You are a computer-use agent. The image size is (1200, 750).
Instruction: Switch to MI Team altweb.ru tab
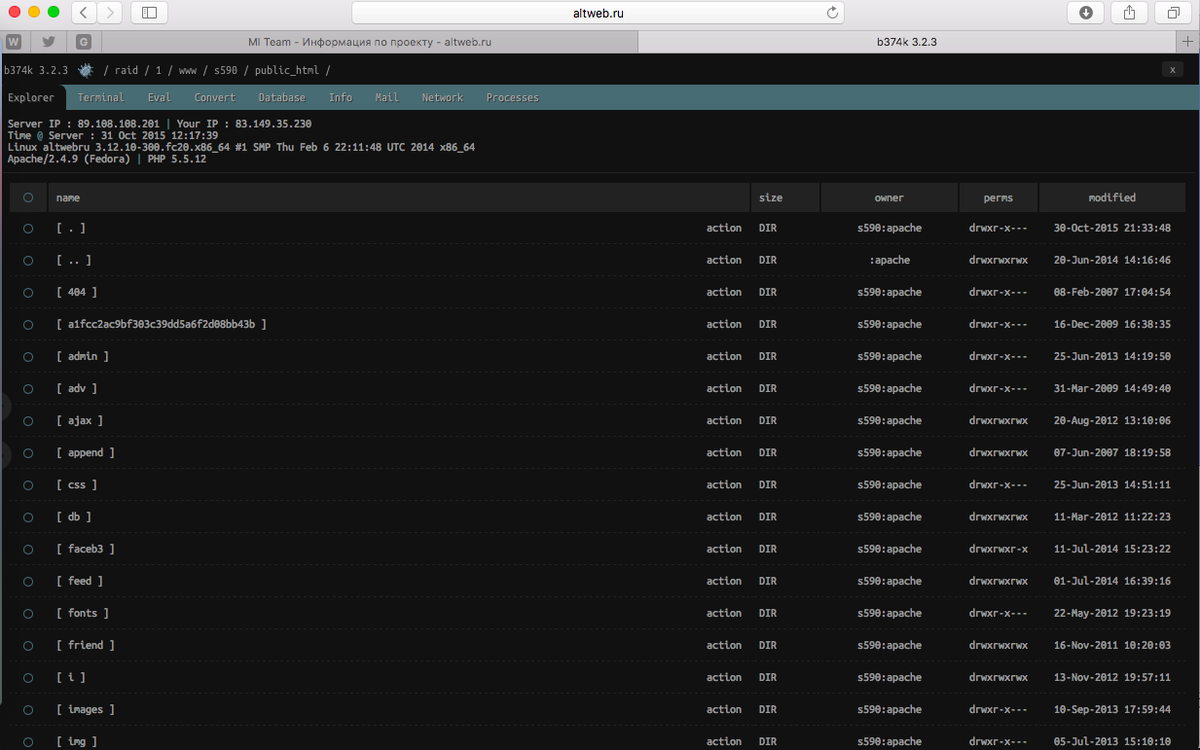[370, 42]
